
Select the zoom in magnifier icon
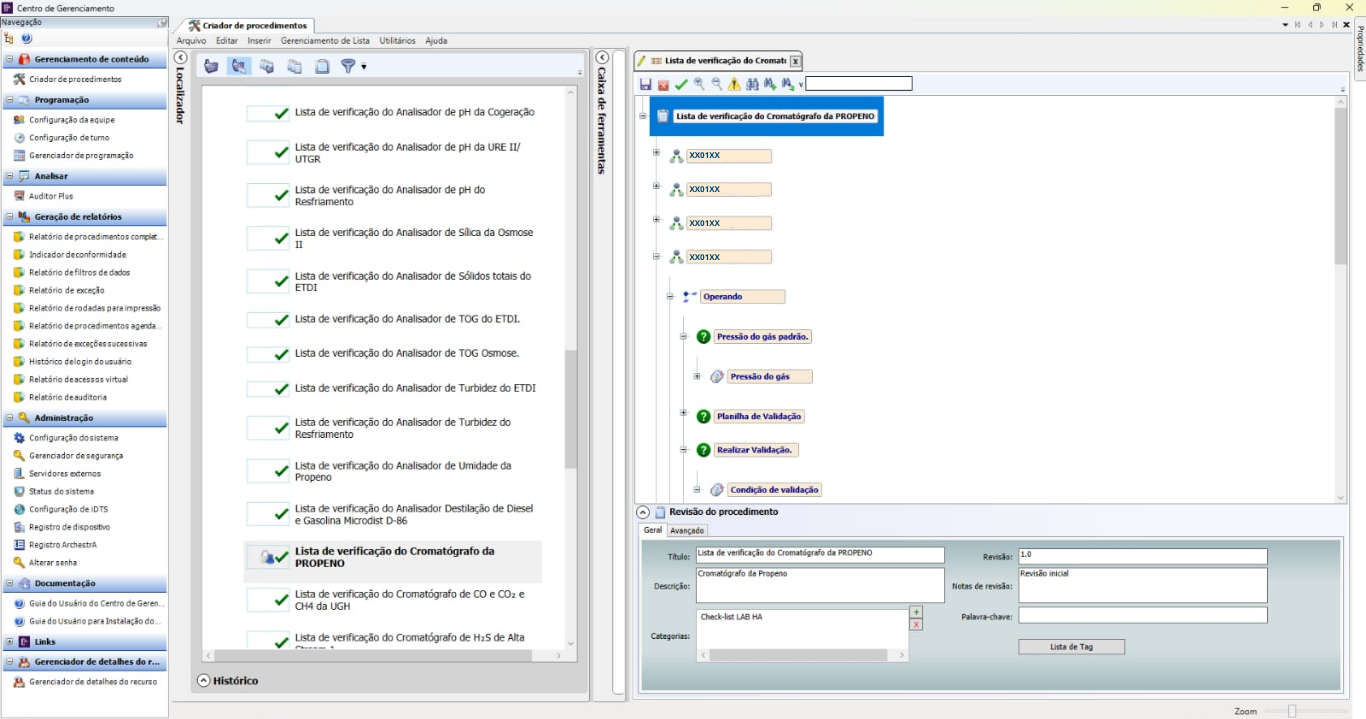(x=701, y=83)
